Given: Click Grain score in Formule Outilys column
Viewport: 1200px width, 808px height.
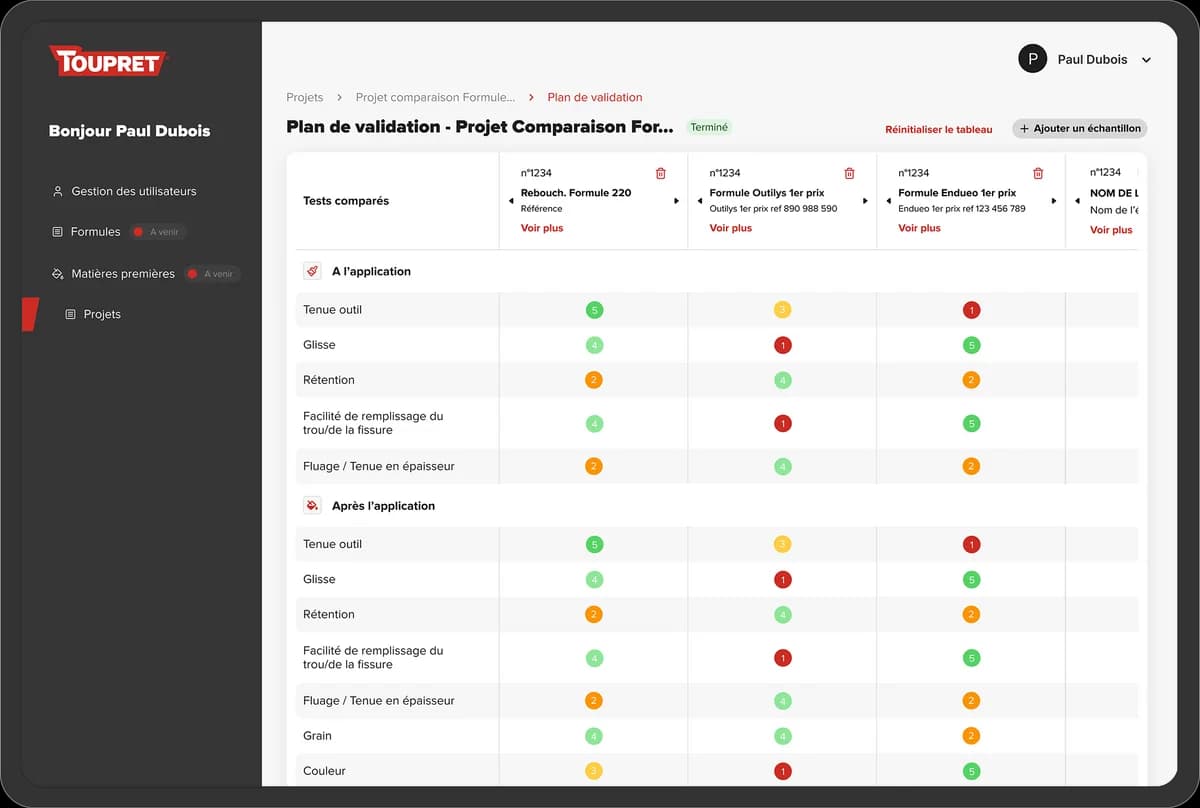Looking at the screenshot, I should click(783, 736).
